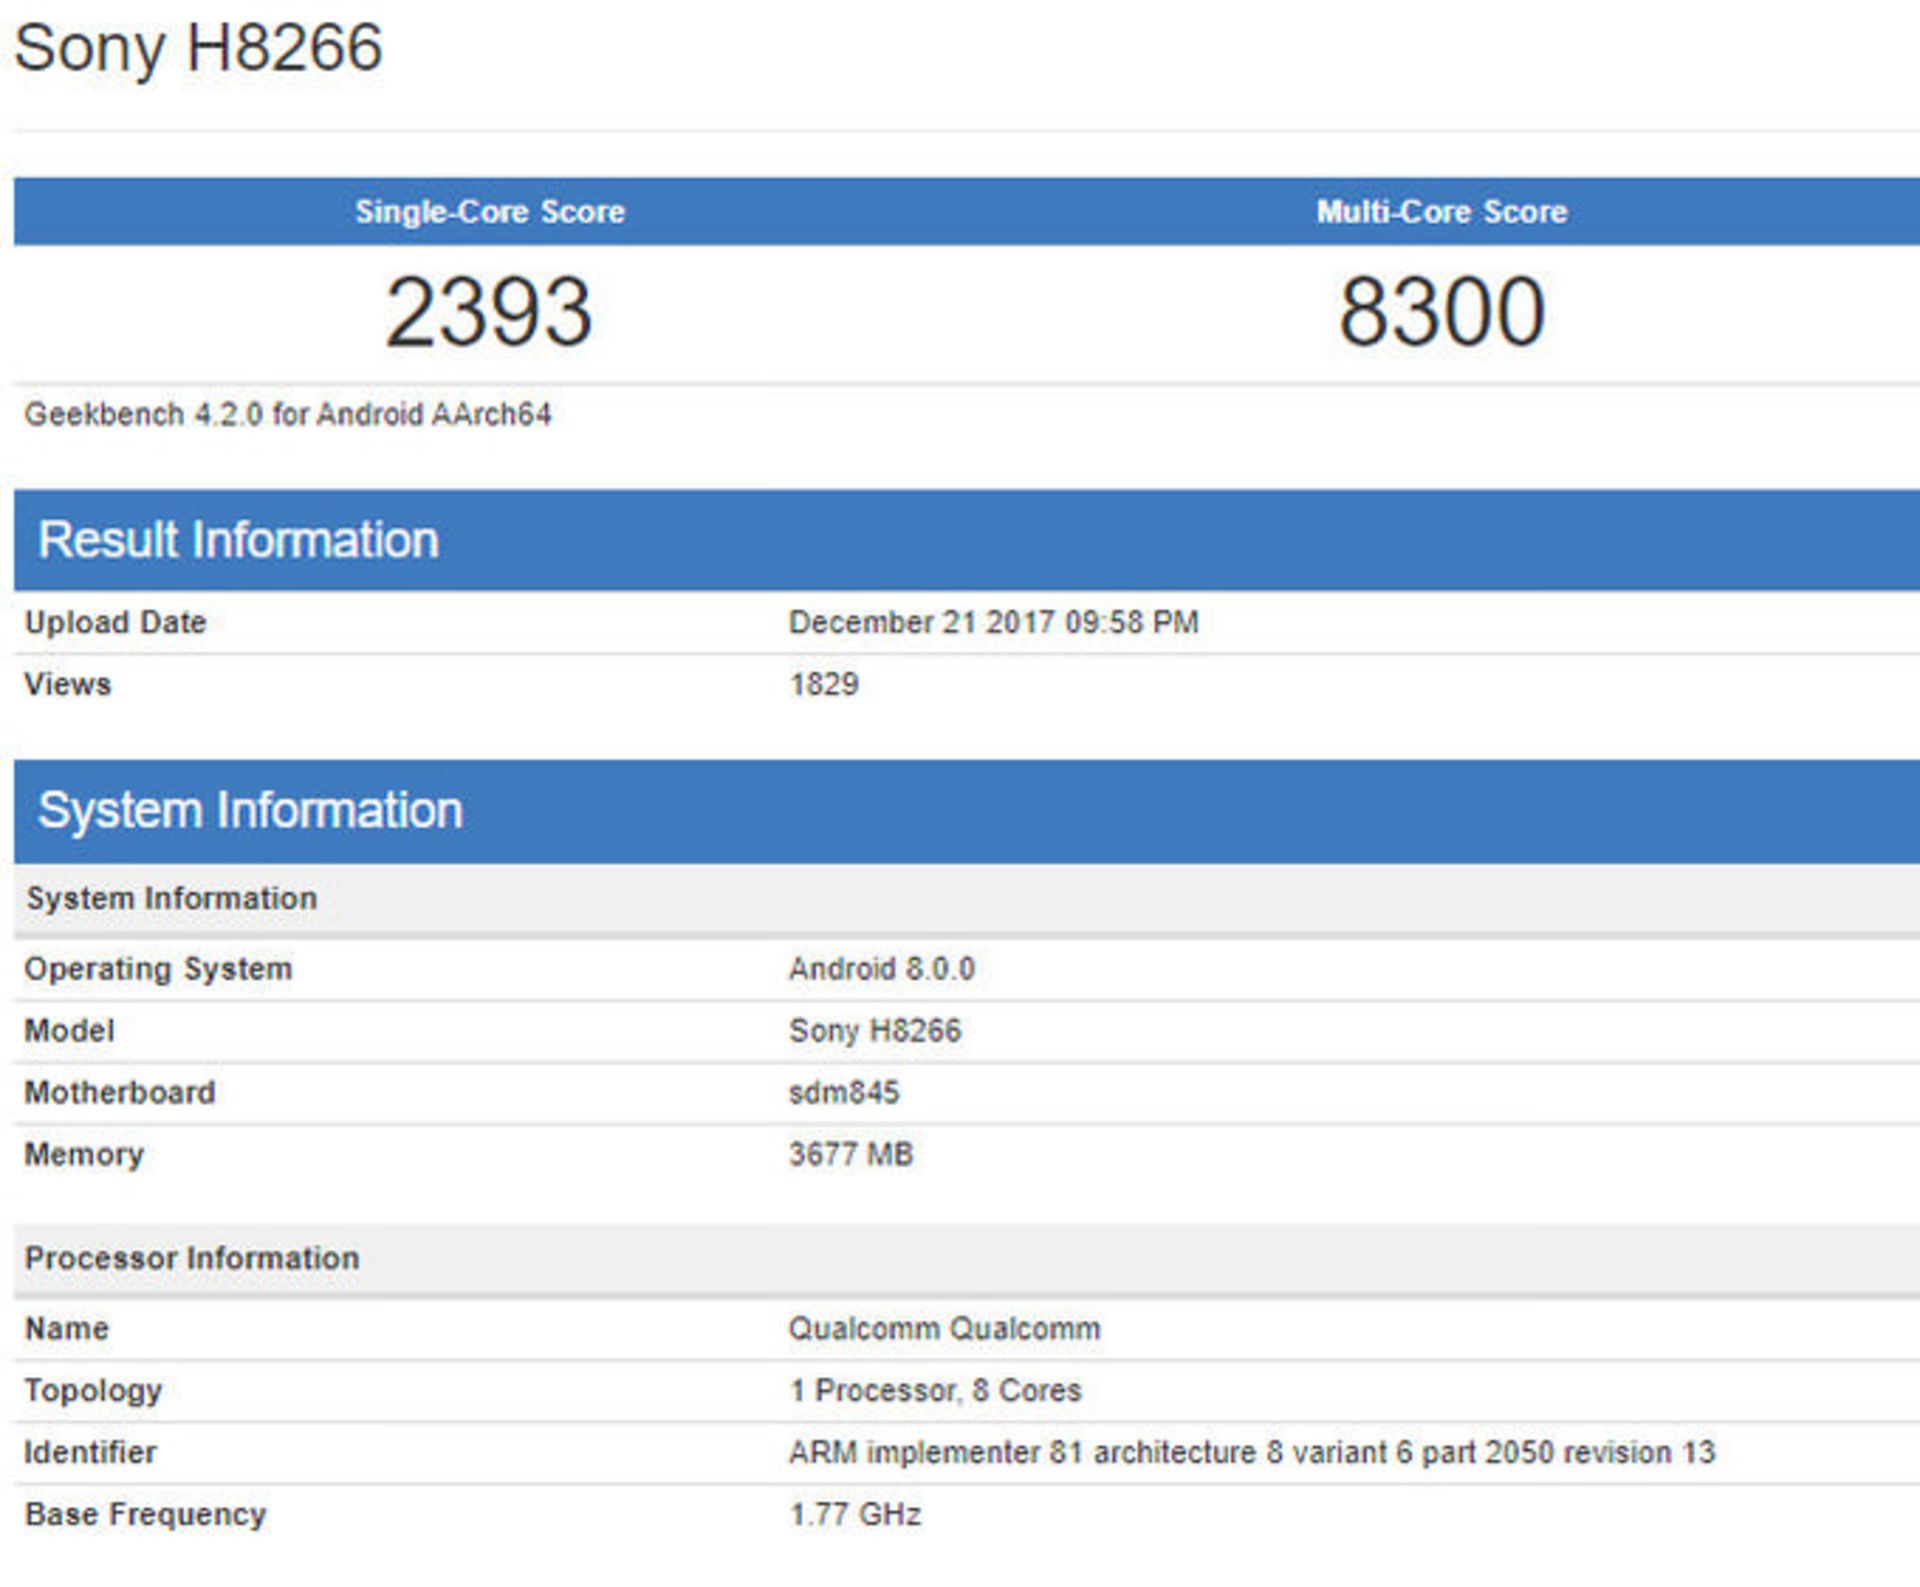Select the Memory row showing 3677 MB
Viewport: 1920px width, 1587px height.
(850, 1154)
